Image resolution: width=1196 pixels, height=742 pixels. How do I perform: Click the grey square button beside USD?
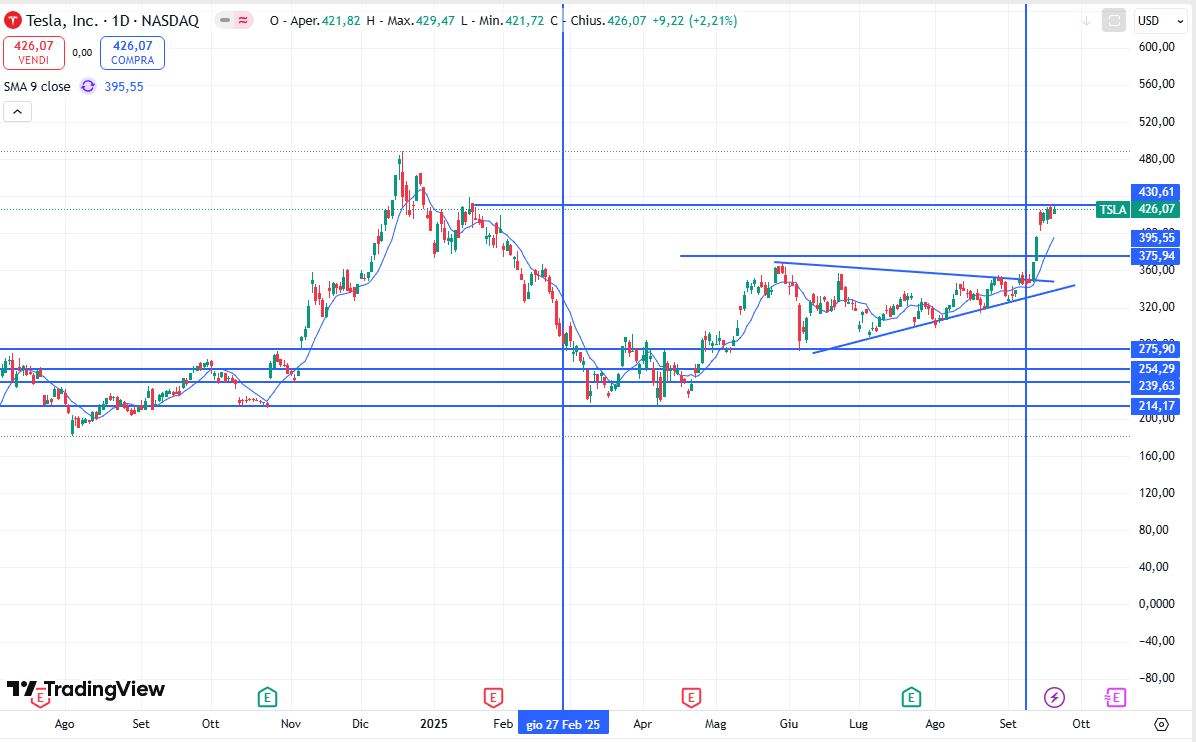pos(1114,21)
